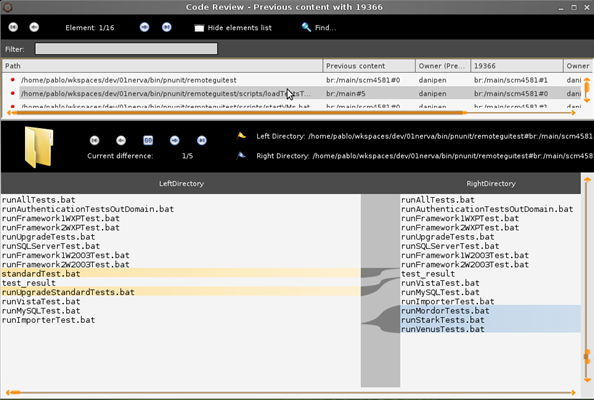This screenshot has width=594, height=400.
Task: Click the yellow Left Directory flag icon
Action: [x=241, y=136]
